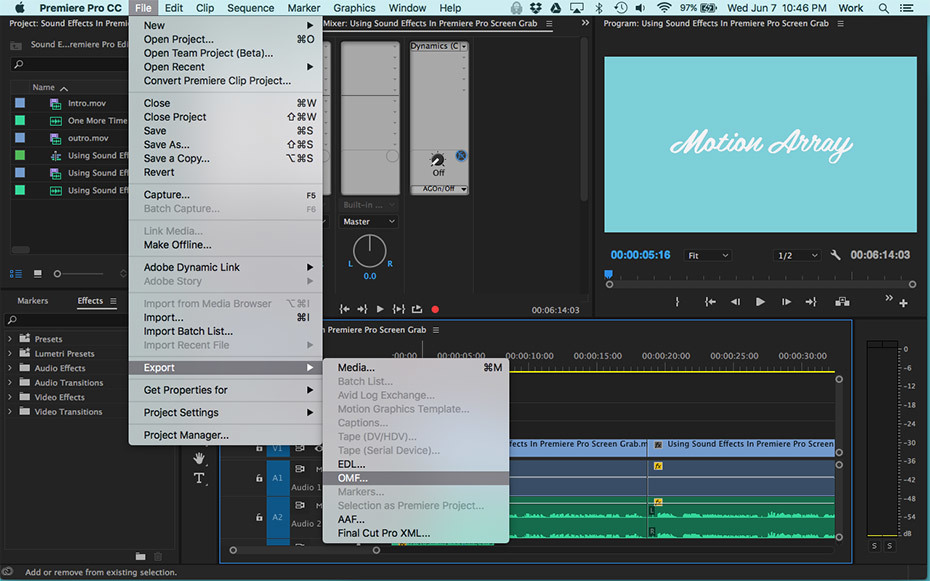
Task: Click the Program Monitor button editor plus
Action: [x=903, y=303]
